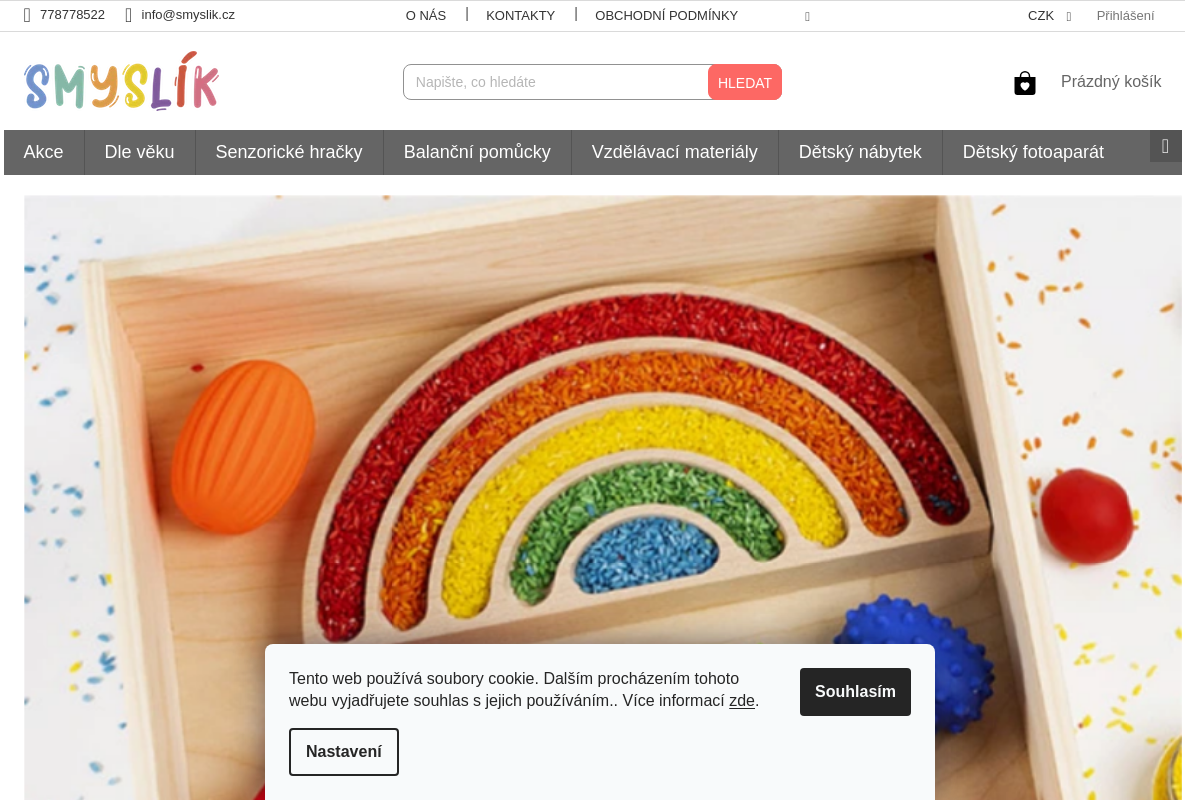Accept cookies with Souhlasím button

point(855,692)
